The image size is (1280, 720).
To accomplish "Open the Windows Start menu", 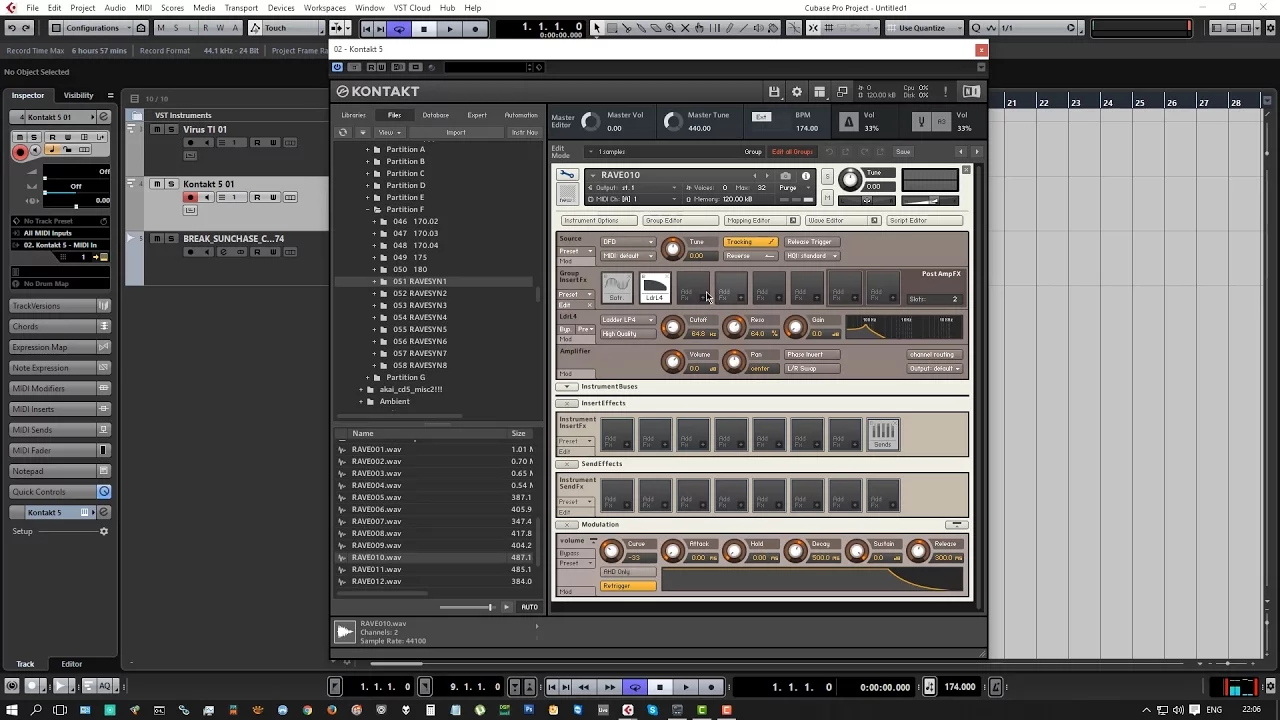I will click(x=12, y=710).
